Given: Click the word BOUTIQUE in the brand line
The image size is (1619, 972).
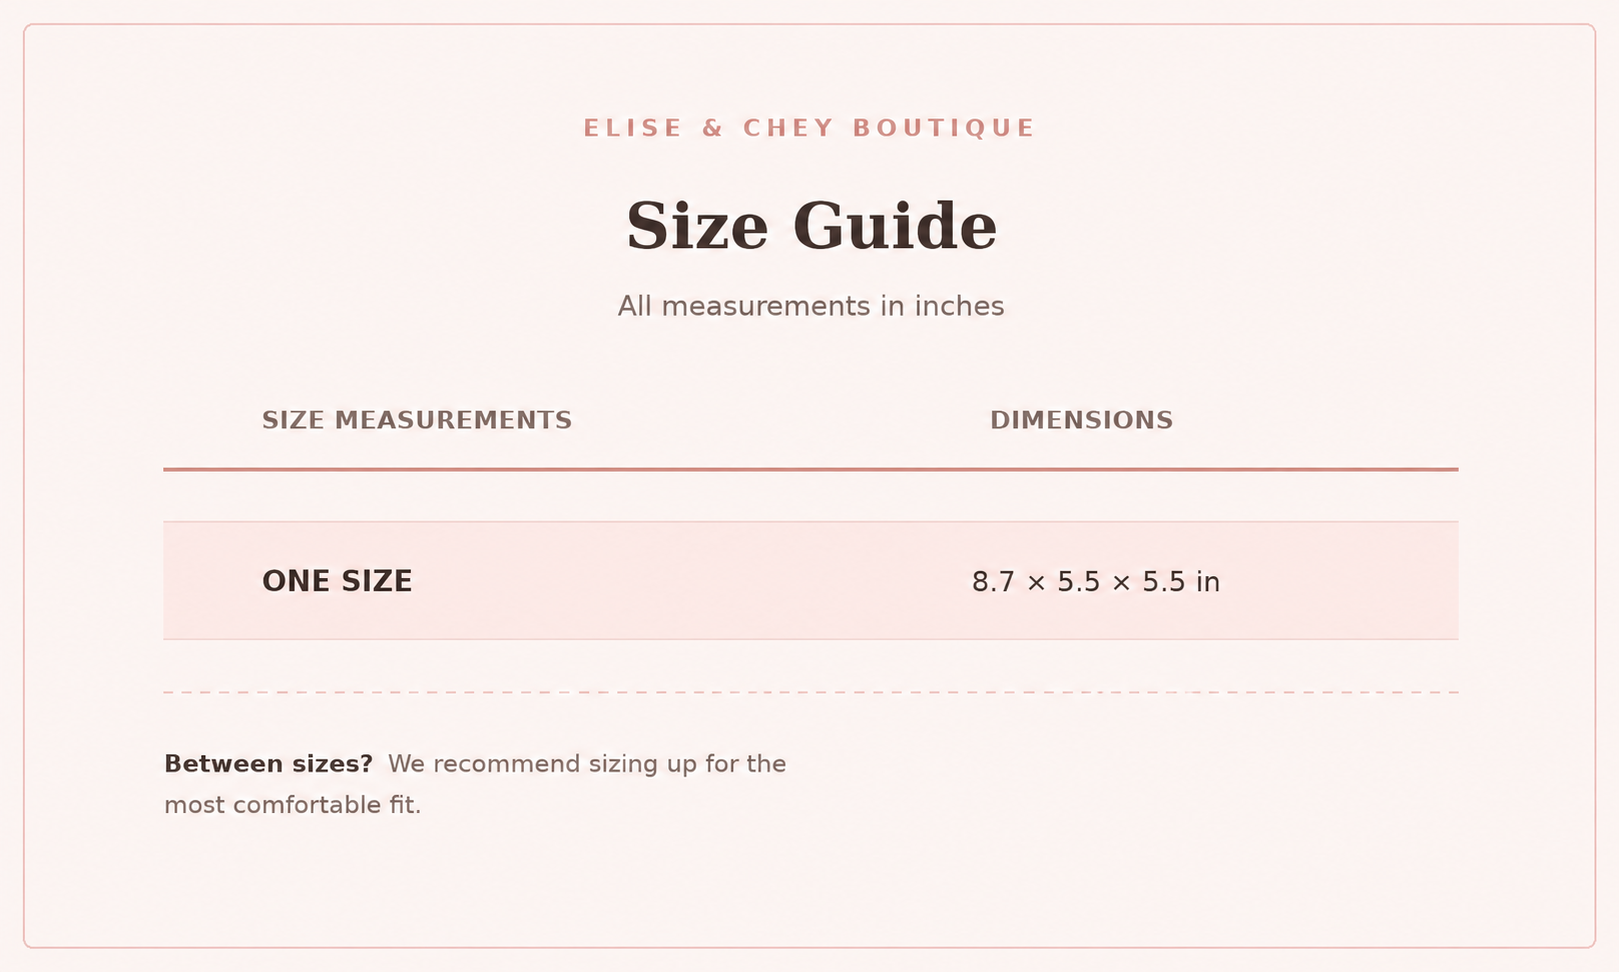Looking at the screenshot, I should tap(943, 128).
